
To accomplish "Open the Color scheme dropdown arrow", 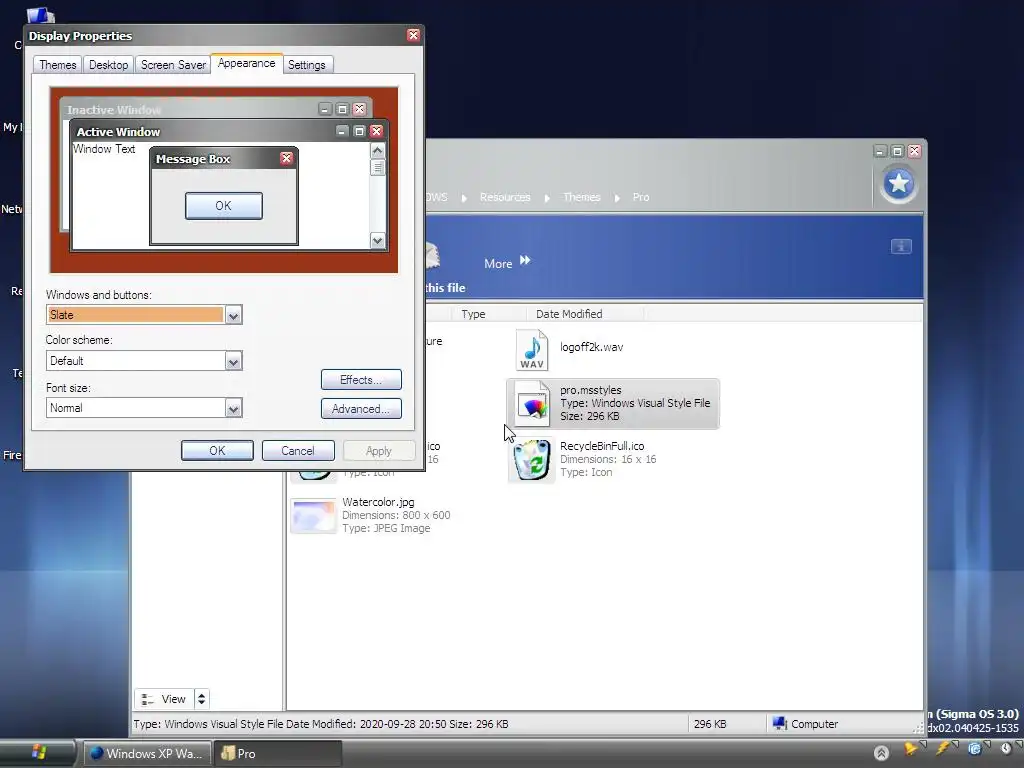I will click(233, 361).
